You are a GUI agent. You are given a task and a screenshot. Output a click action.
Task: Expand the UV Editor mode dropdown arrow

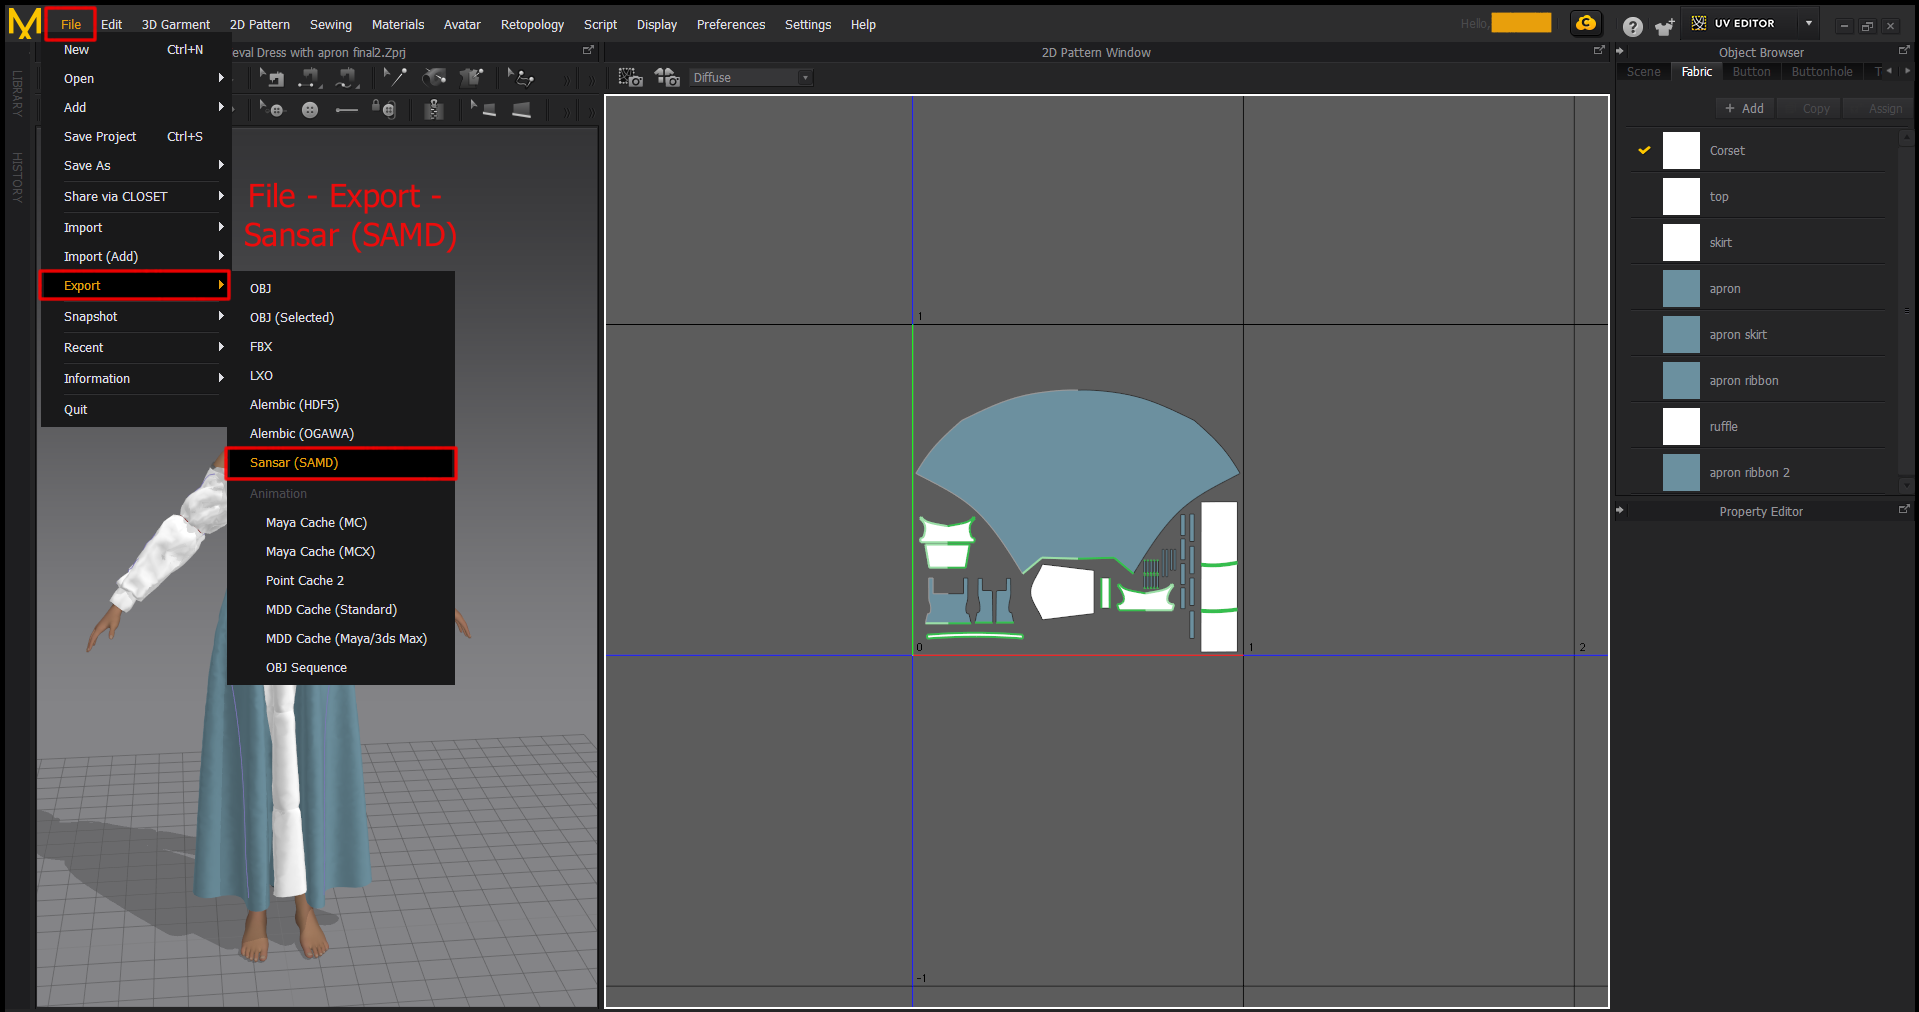(1808, 23)
